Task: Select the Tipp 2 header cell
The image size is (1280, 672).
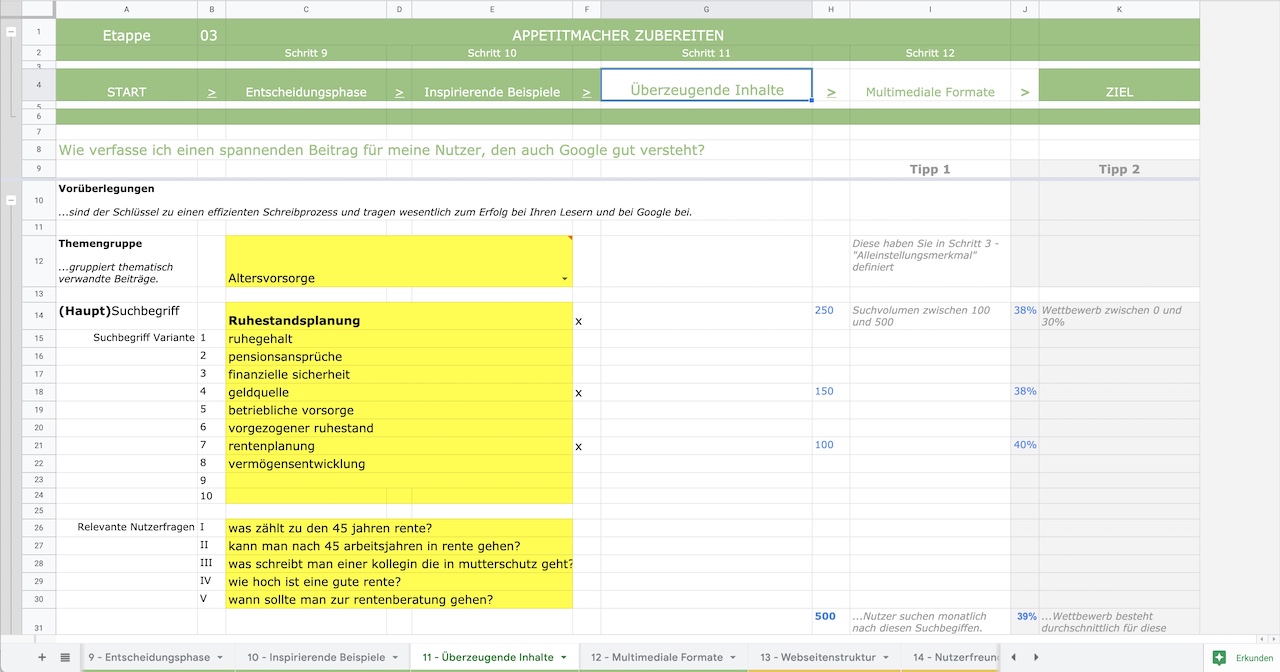Action: (x=1119, y=169)
